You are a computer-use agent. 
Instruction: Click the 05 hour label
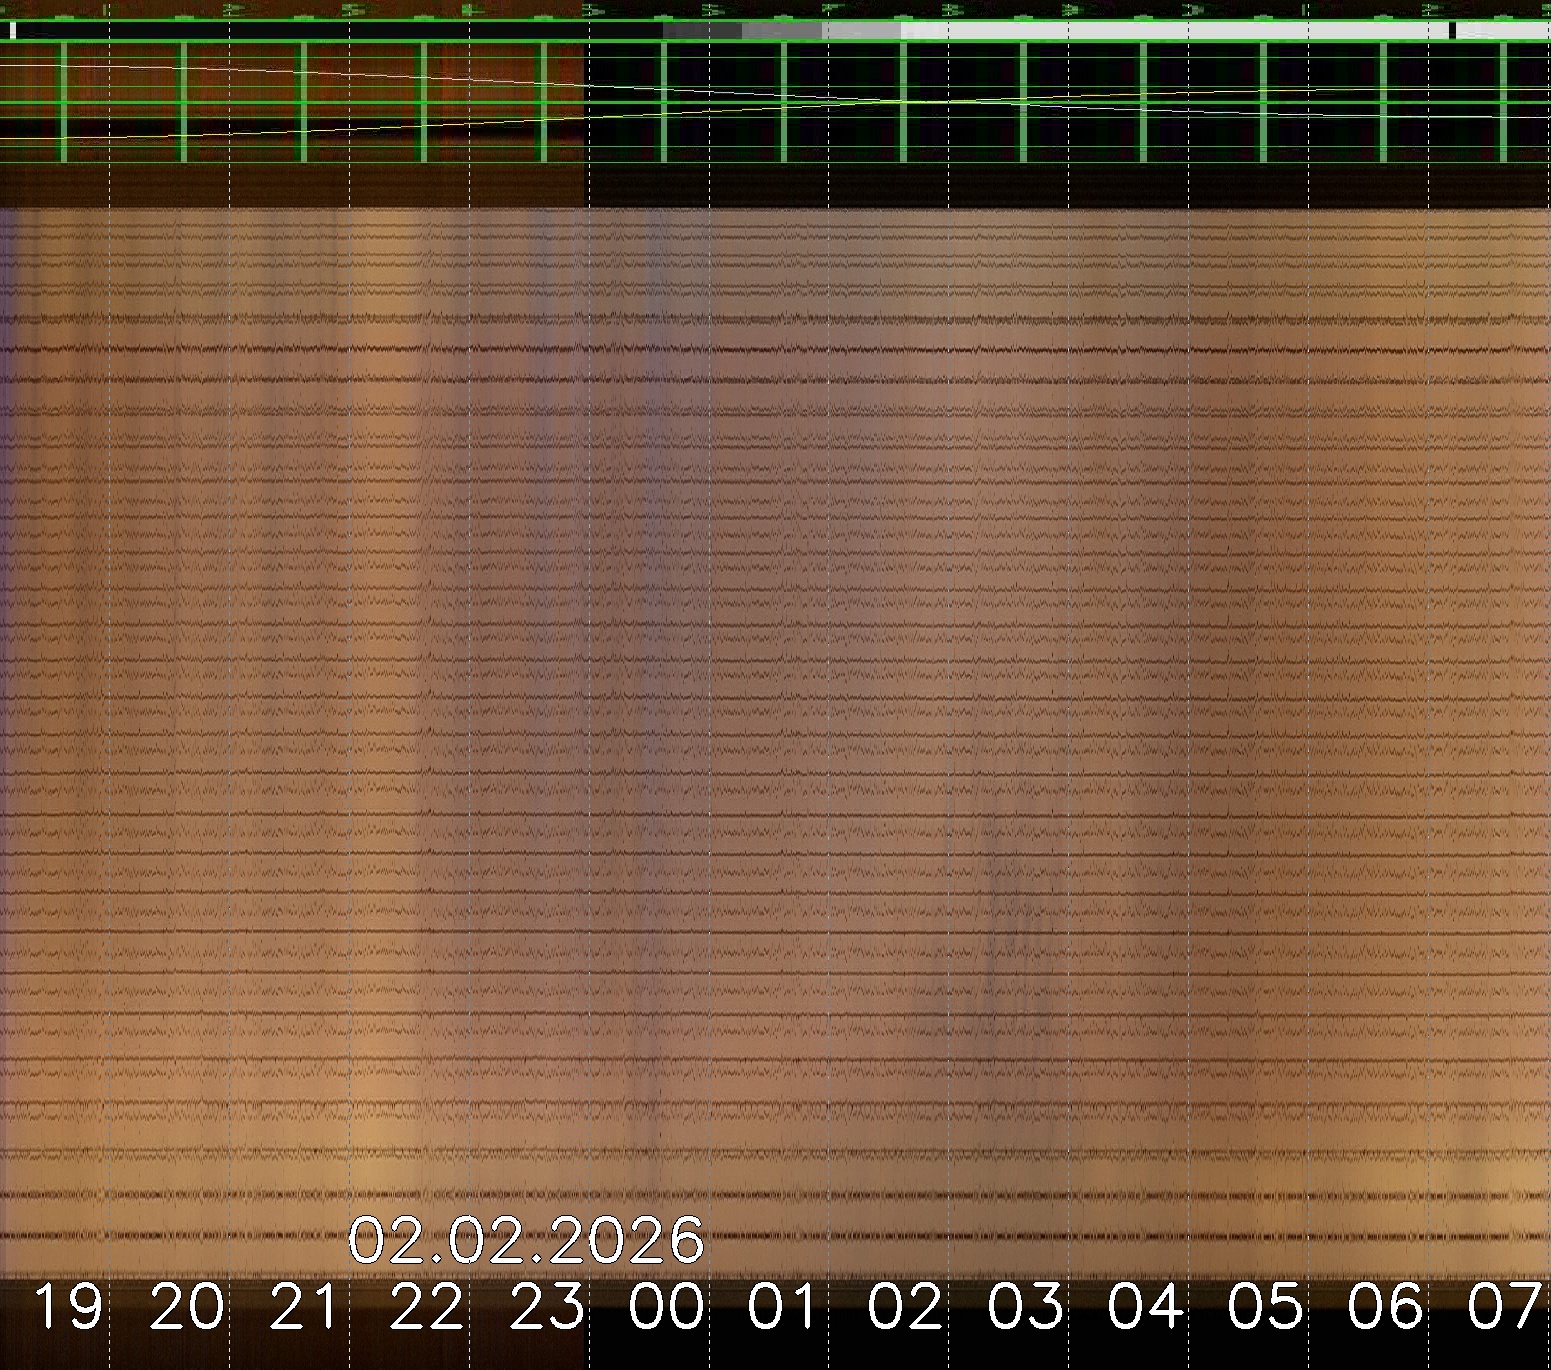pyautogui.click(x=1265, y=1307)
